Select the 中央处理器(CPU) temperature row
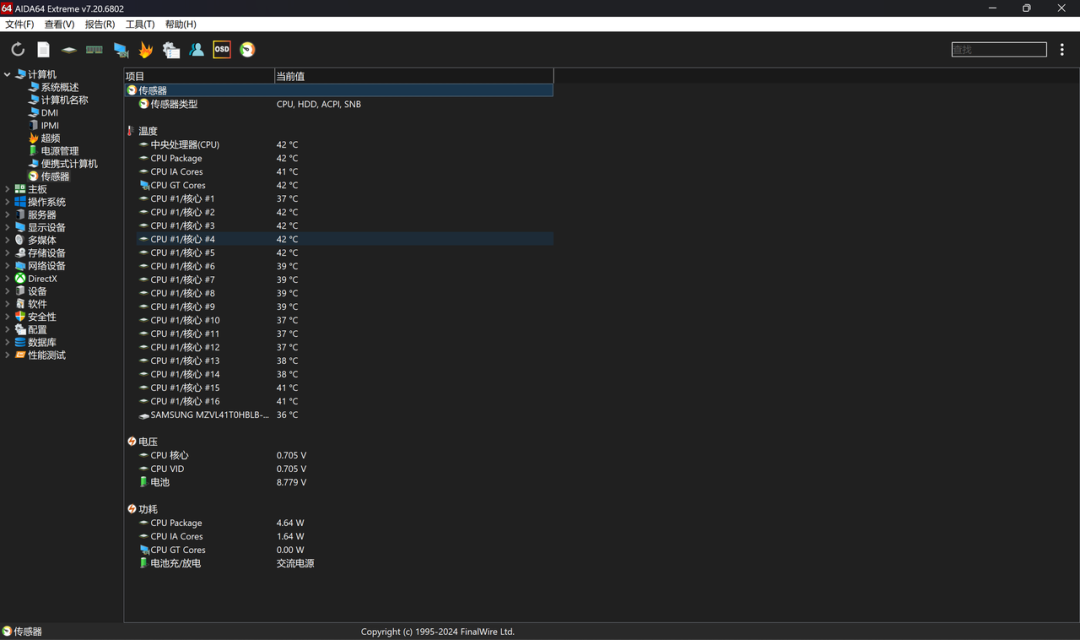The width and height of the screenshot is (1080, 640). point(346,145)
